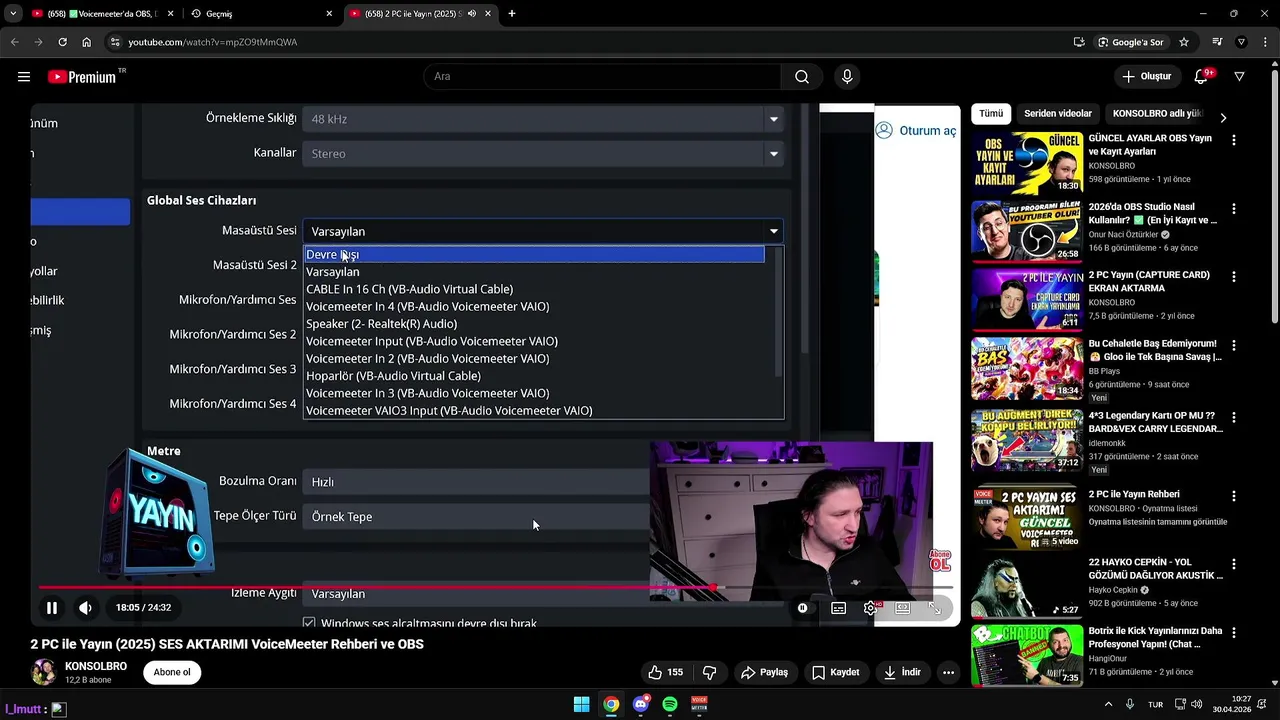Screen dimensions: 1280x720
Task: Pause the video in the player
Action: 51,607
